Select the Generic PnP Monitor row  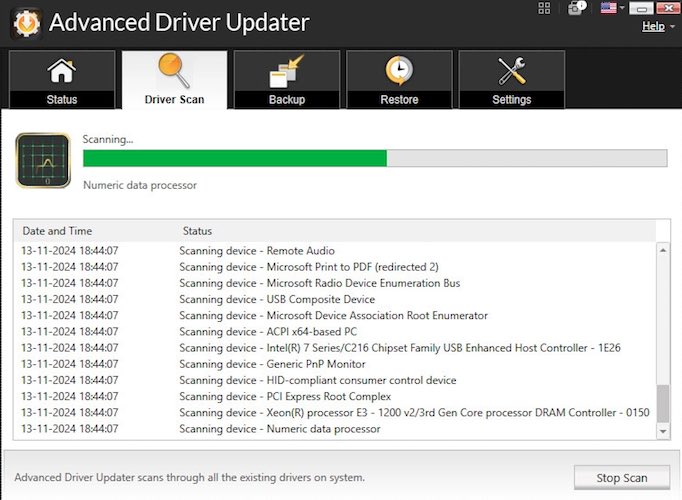[335, 364]
